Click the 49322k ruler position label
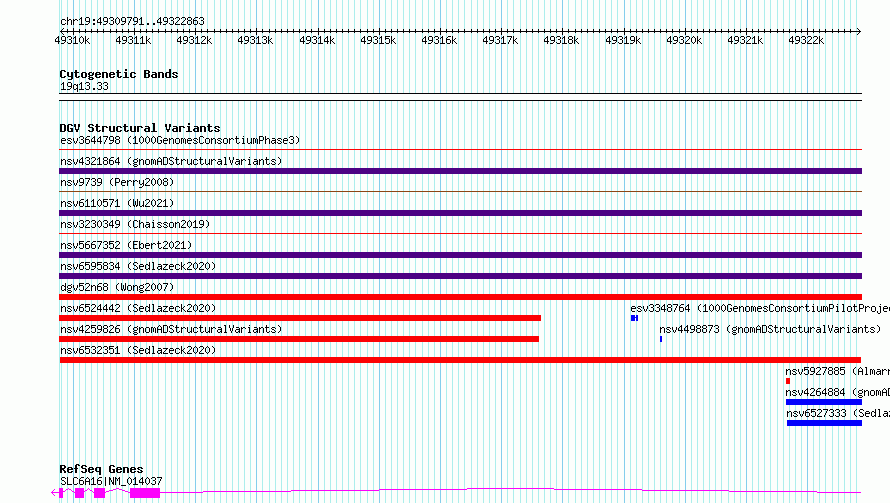The width and height of the screenshot is (890, 503). pos(806,40)
